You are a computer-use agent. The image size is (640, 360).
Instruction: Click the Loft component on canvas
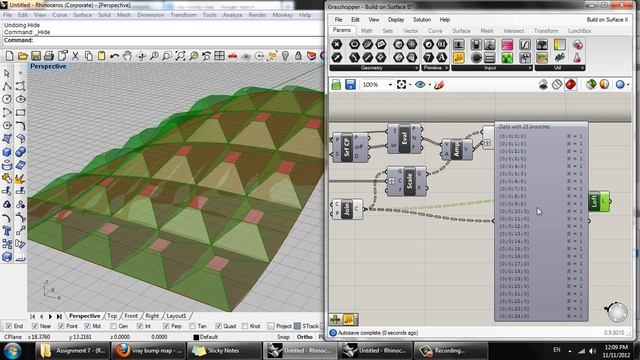(x=599, y=201)
